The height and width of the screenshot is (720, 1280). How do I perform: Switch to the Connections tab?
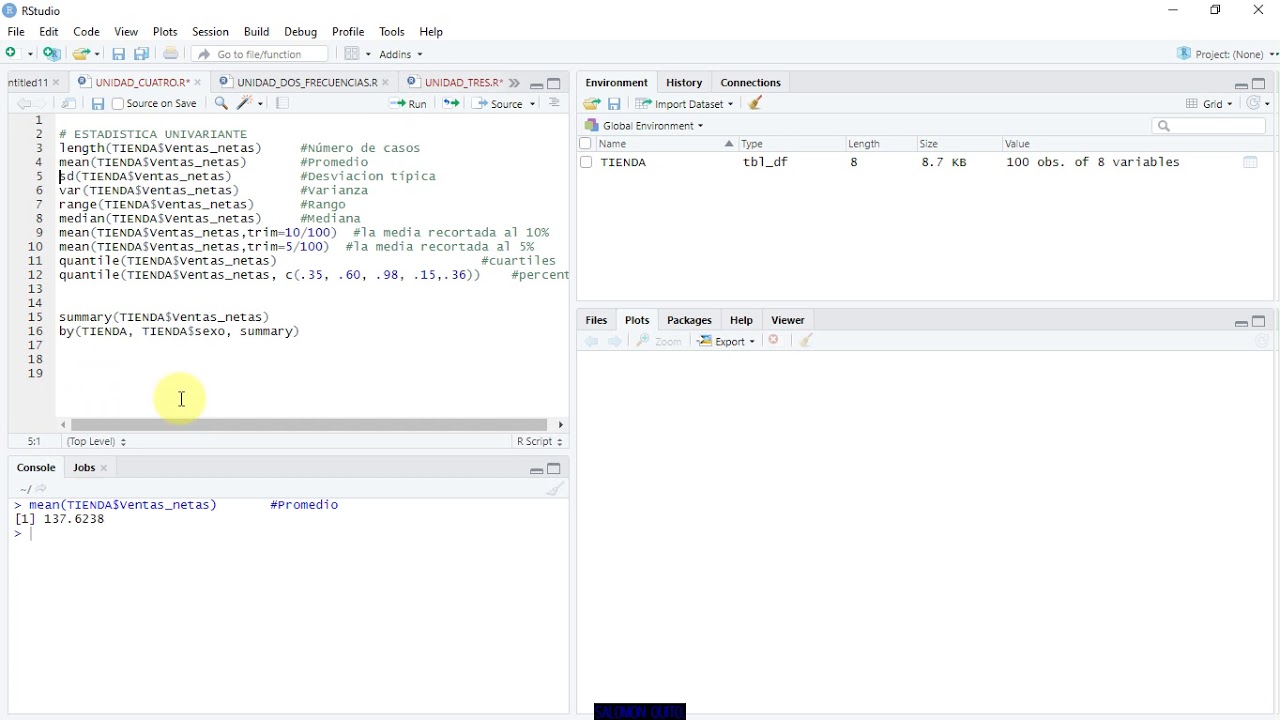tap(750, 83)
